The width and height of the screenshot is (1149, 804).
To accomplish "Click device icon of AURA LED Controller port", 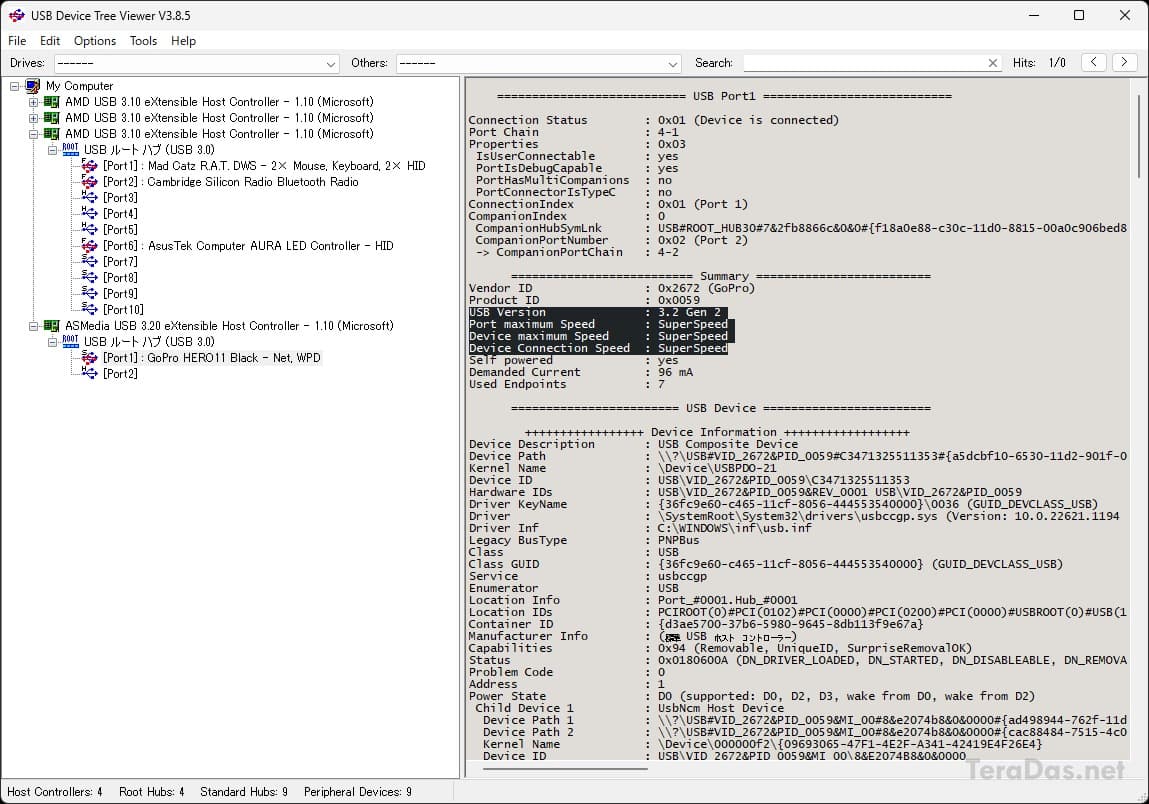I will point(89,246).
